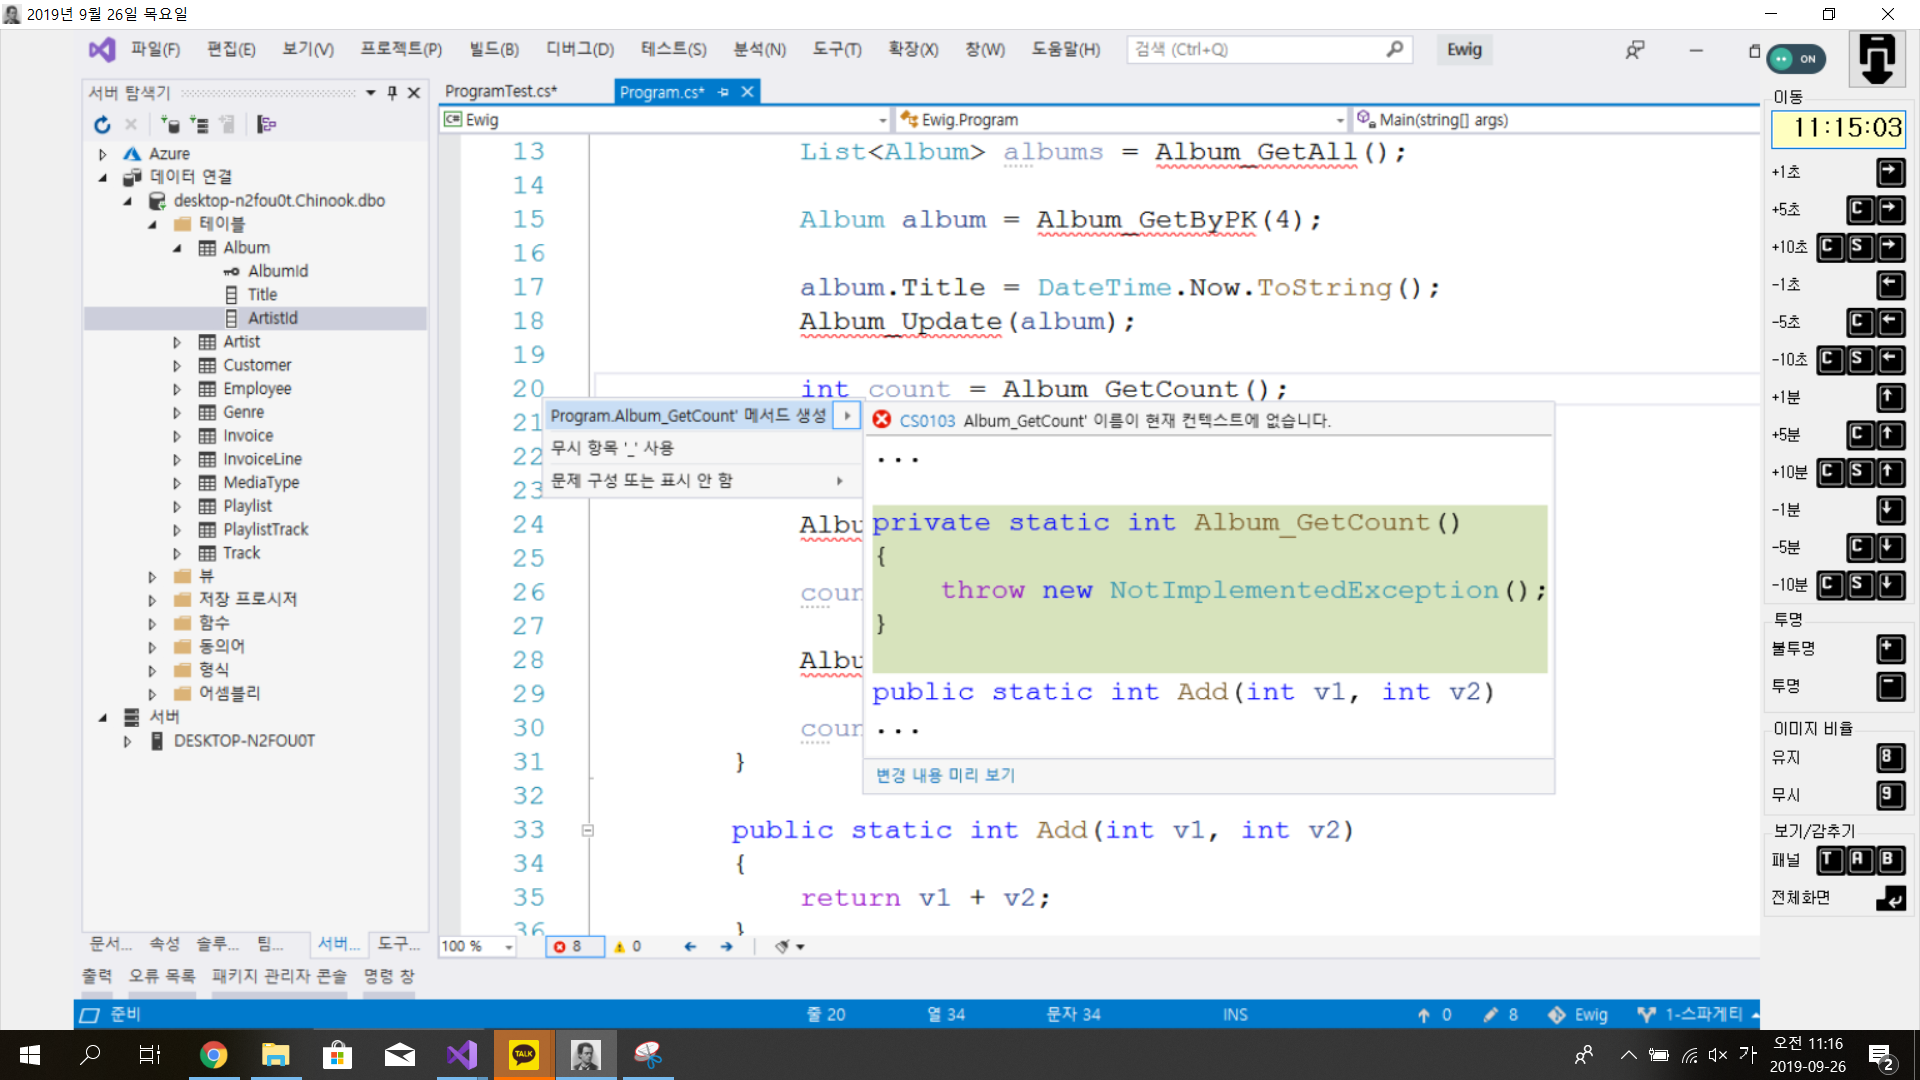Click the Connect to Database icon
The width and height of the screenshot is (1920, 1080).
pos(170,125)
